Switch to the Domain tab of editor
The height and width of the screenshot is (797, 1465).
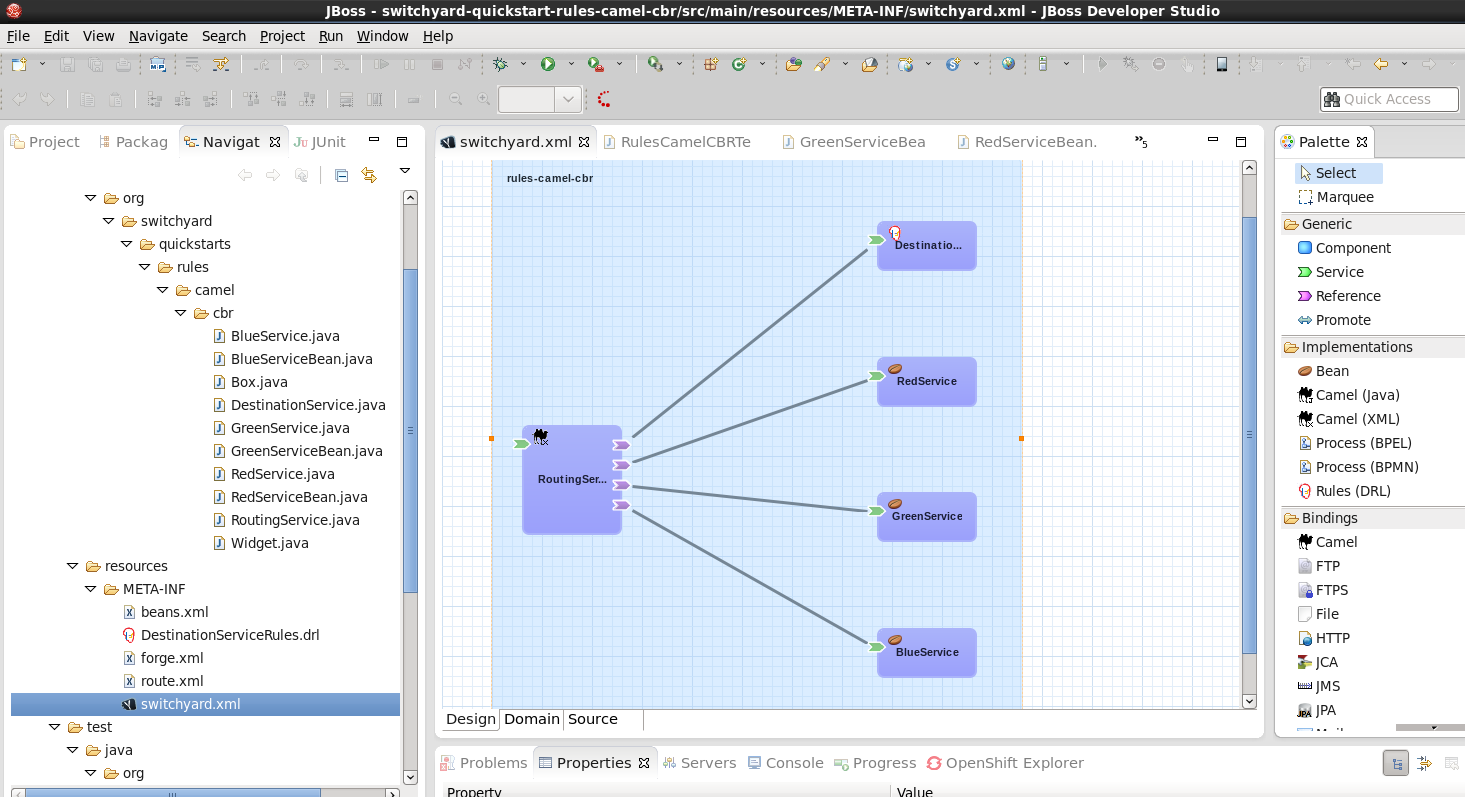click(532, 719)
